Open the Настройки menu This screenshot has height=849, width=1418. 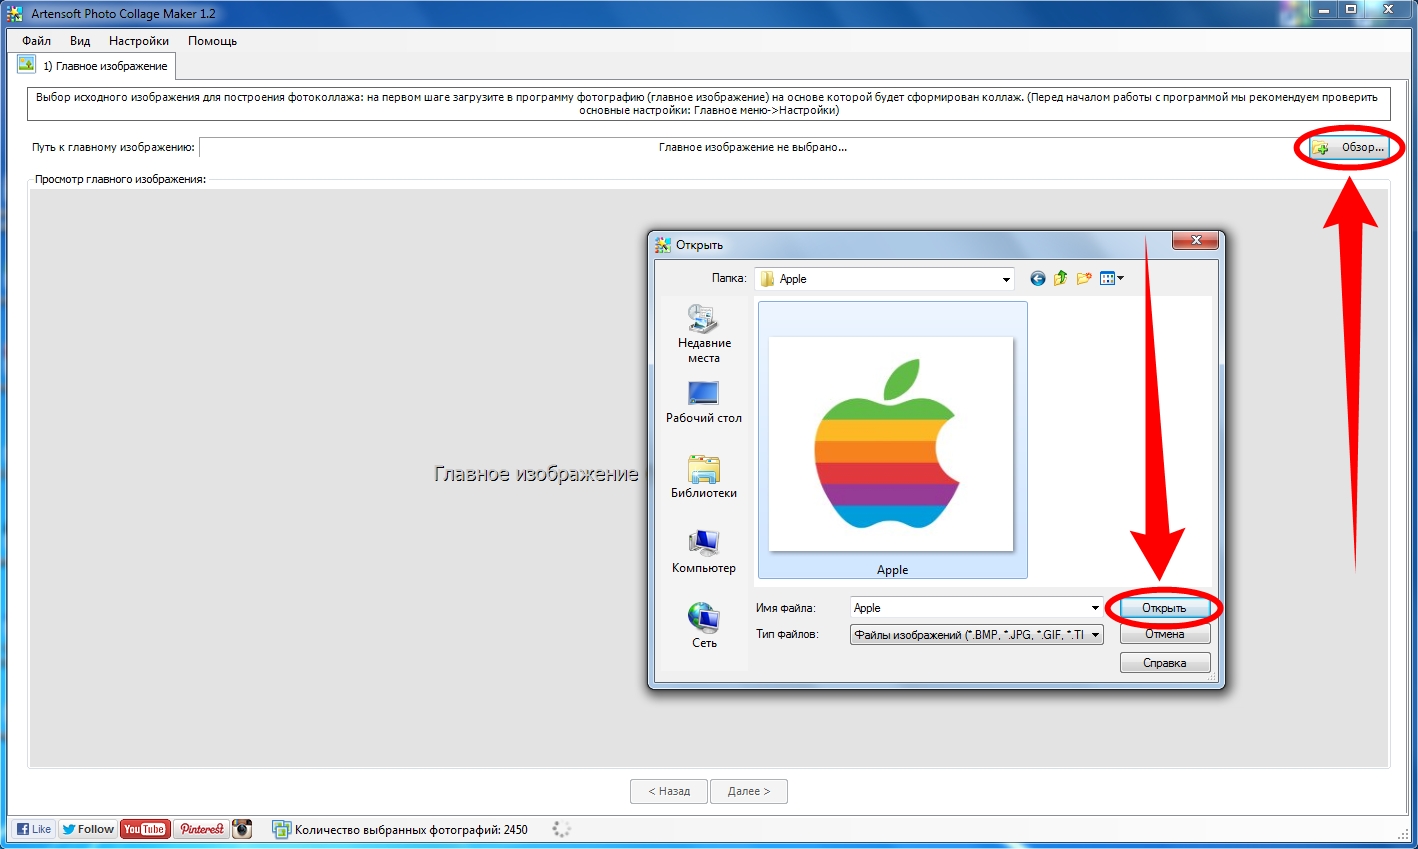click(x=139, y=41)
